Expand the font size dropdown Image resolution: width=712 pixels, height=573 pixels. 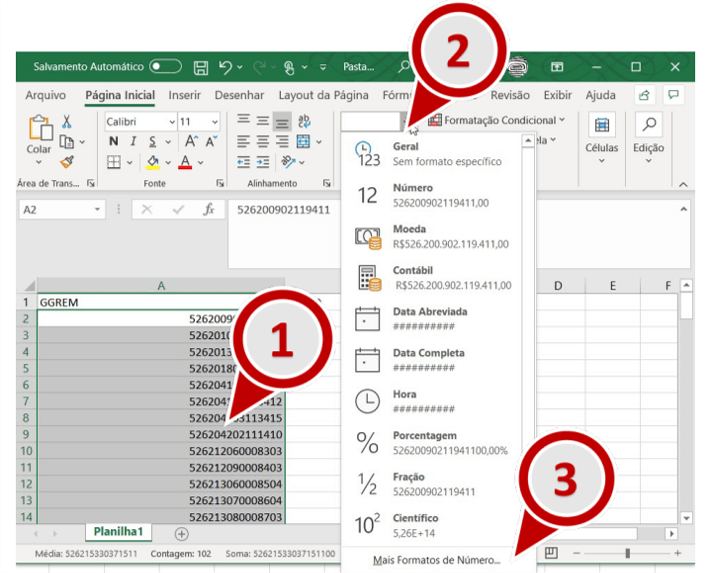coord(216,121)
